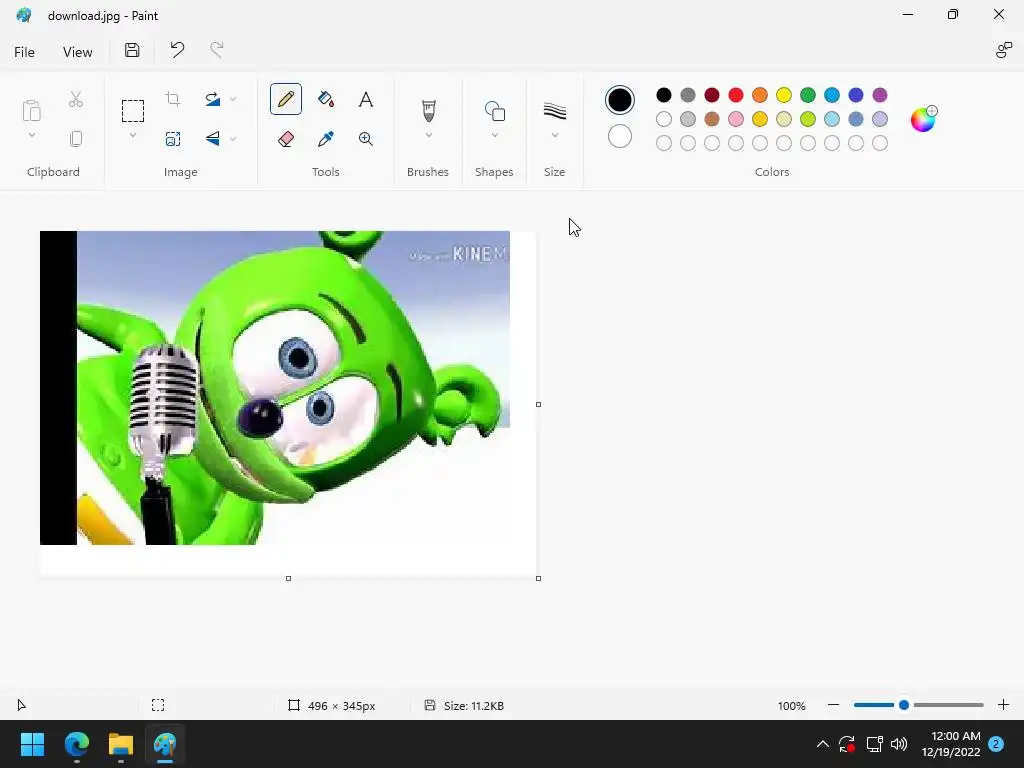1024x768 pixels.
Task: Click the rectangular Select tool
Action: click(133, 111)
